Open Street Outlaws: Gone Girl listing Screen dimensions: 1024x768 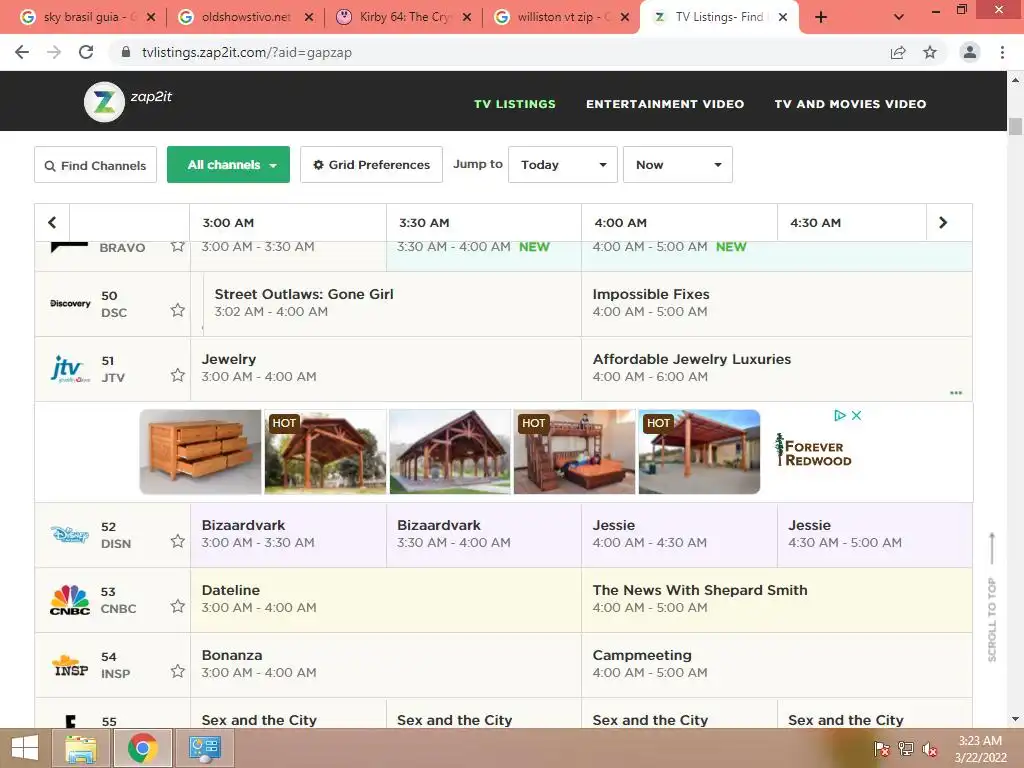(x=392, y=304)
